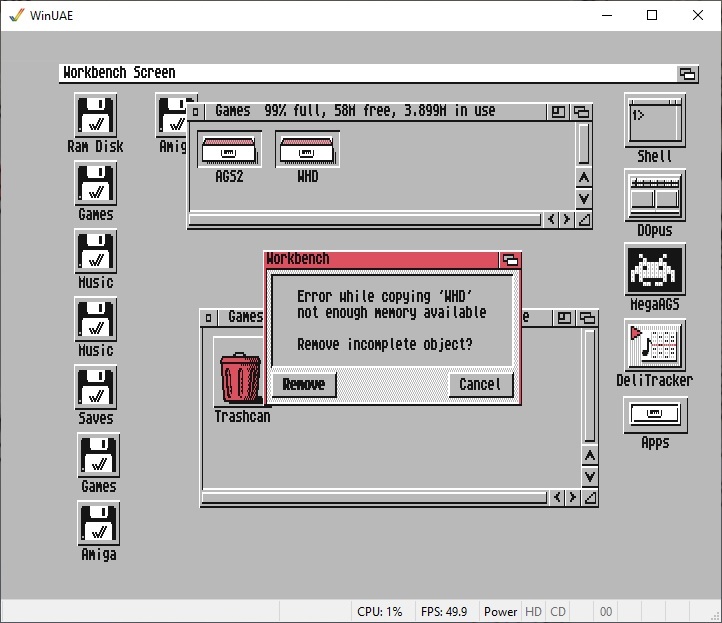Open the Ram Disk icon
This screenshot has height=623, width=722.
coord(95,115)
